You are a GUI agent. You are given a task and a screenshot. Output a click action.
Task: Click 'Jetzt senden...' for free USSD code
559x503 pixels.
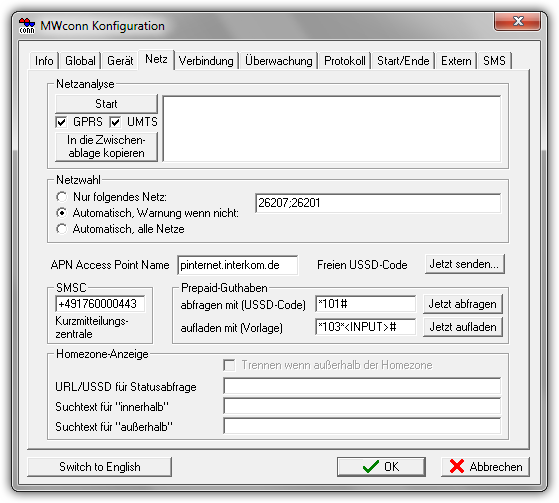pos(465,264)
